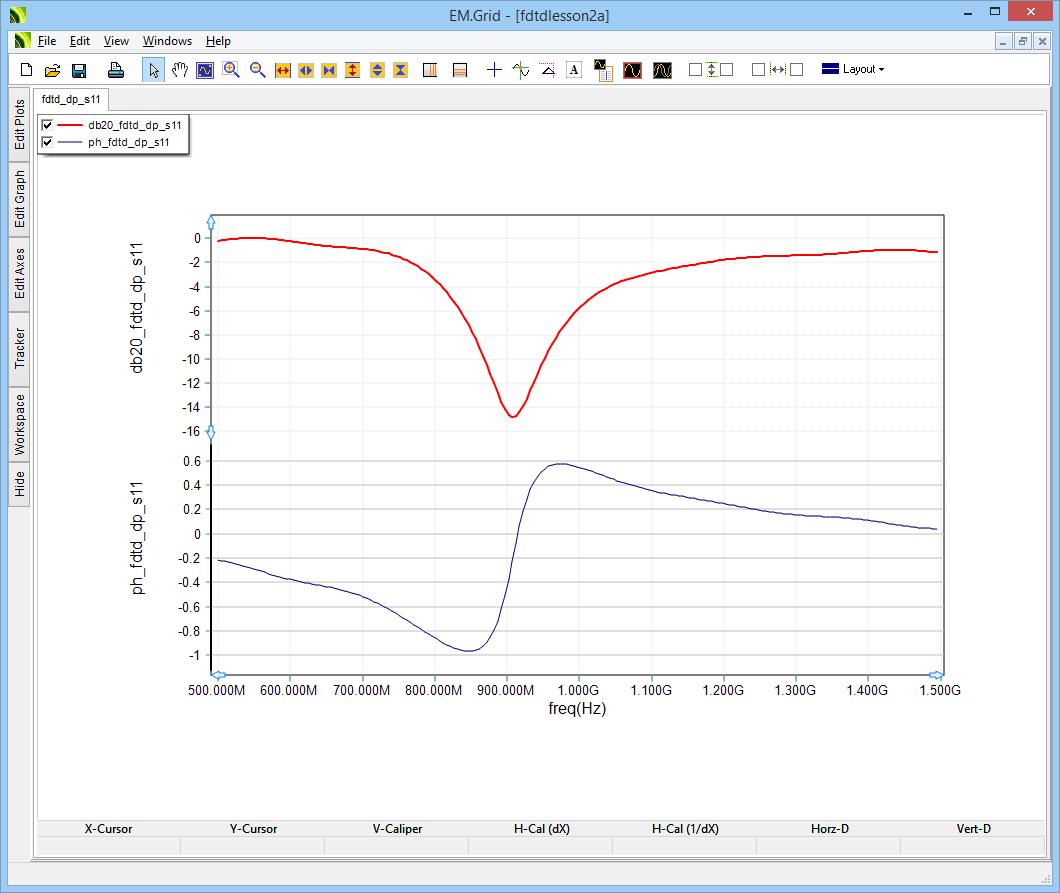Select the hand pan tool
1060x893 pixels.
(x=180, y=70)
